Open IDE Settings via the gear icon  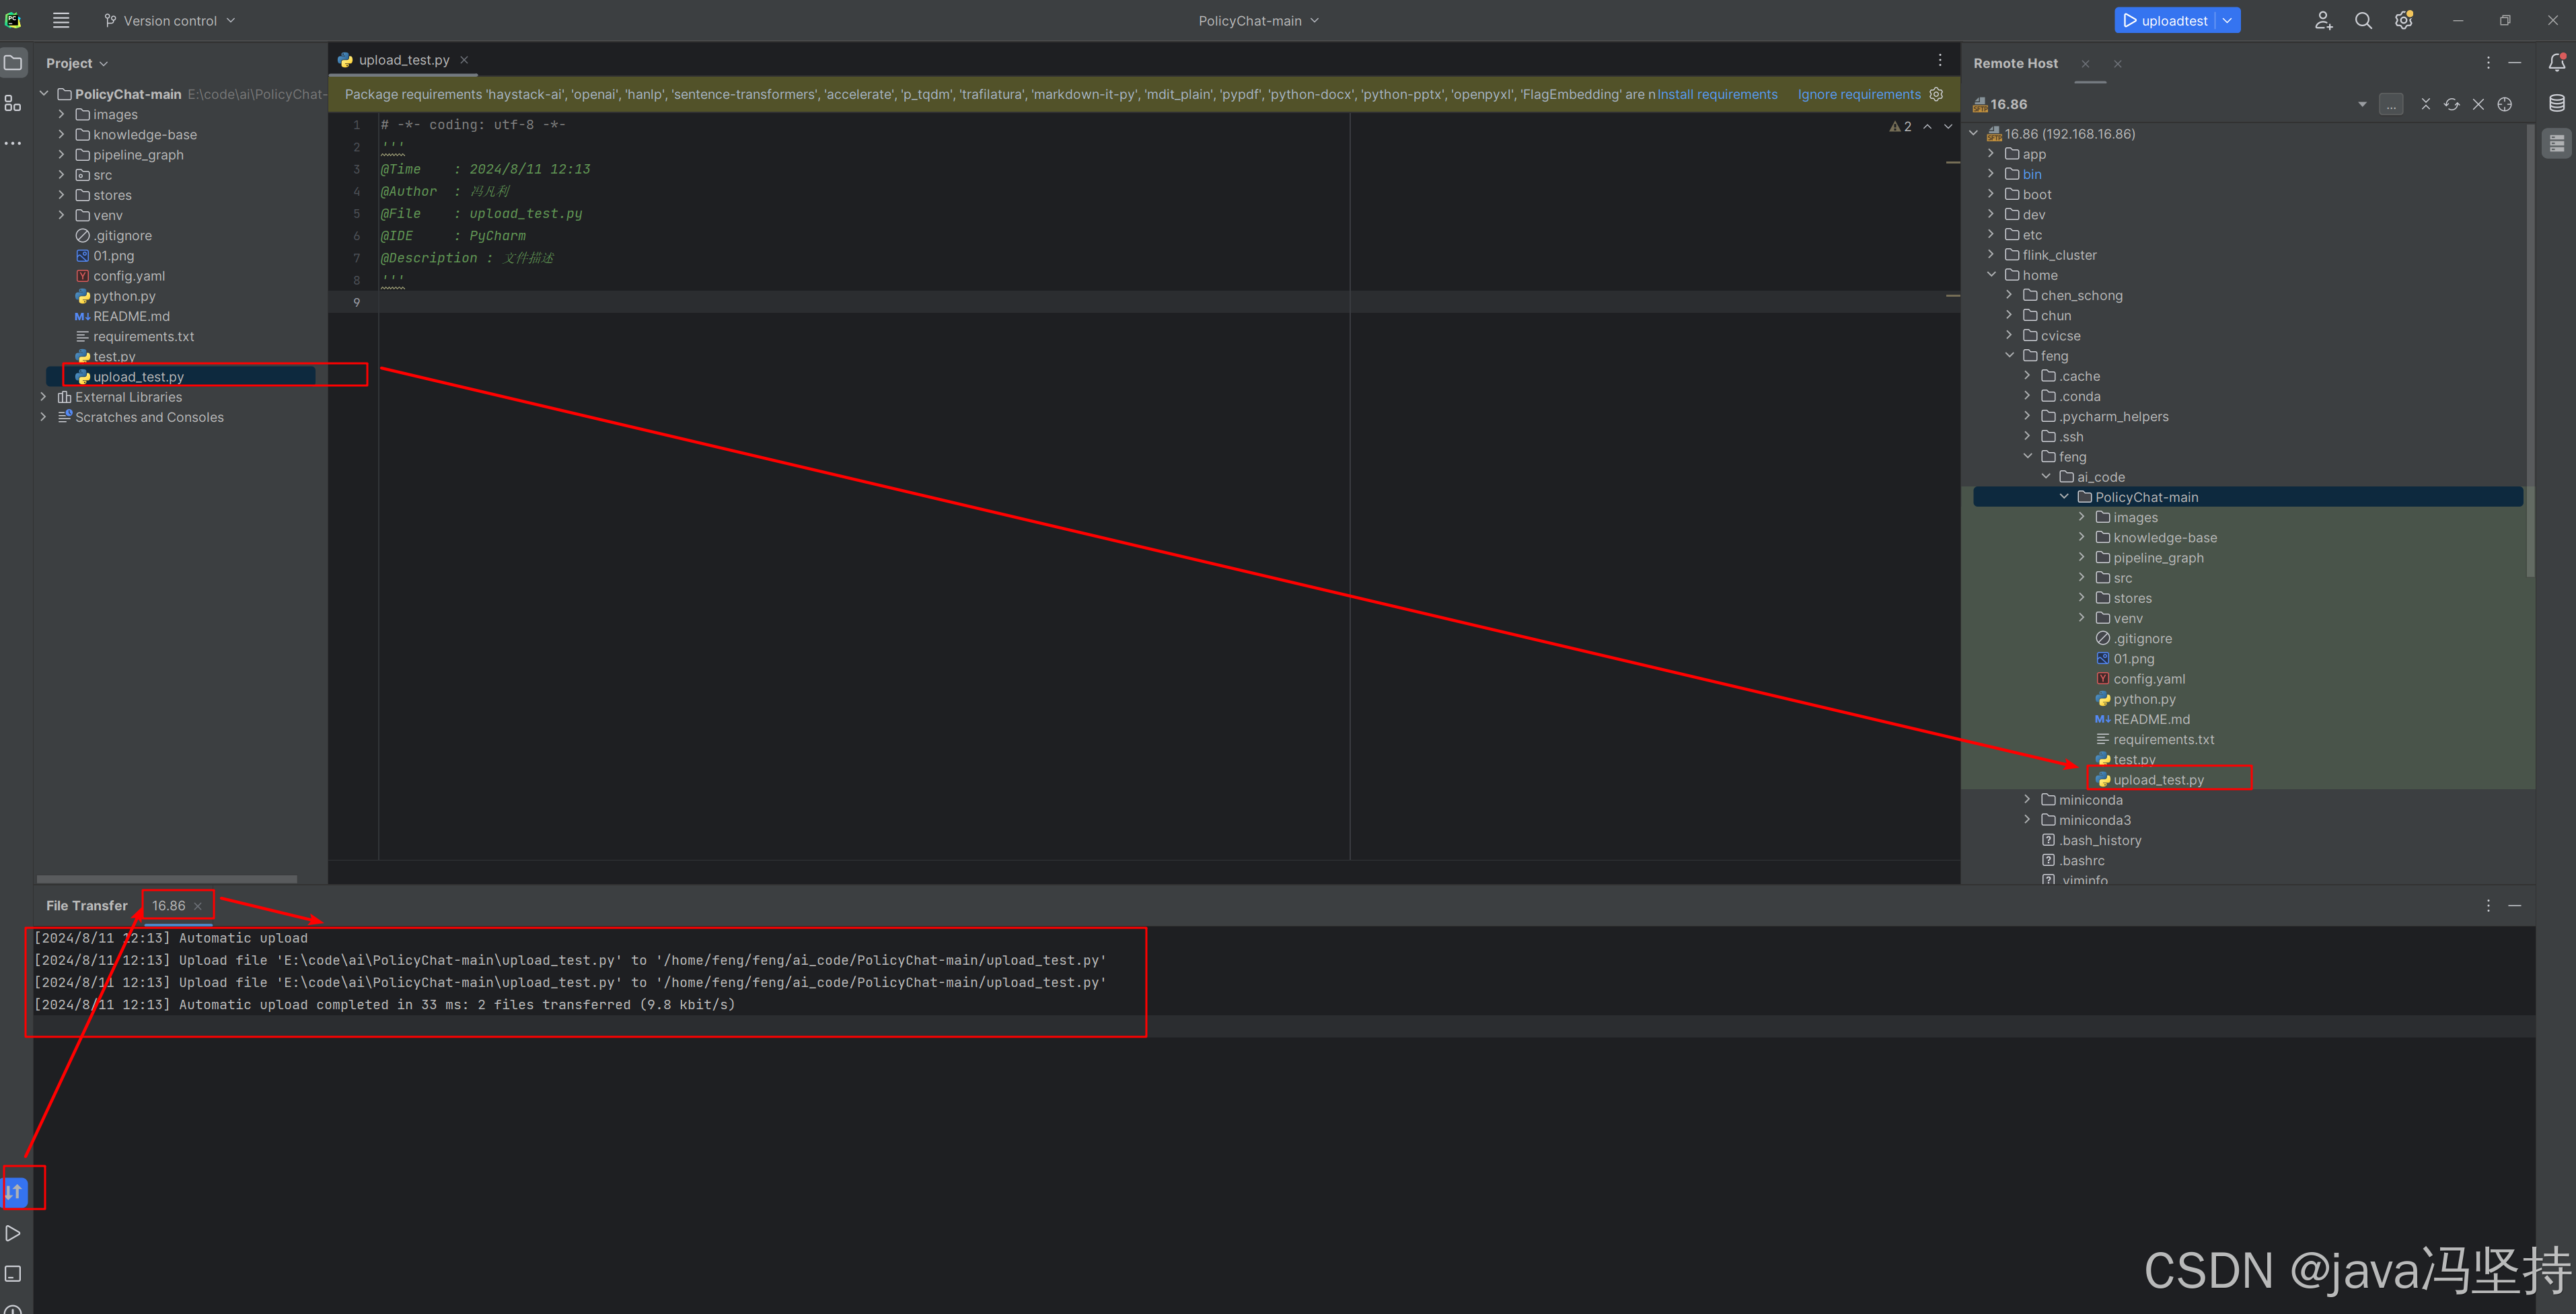(2404, 20)
